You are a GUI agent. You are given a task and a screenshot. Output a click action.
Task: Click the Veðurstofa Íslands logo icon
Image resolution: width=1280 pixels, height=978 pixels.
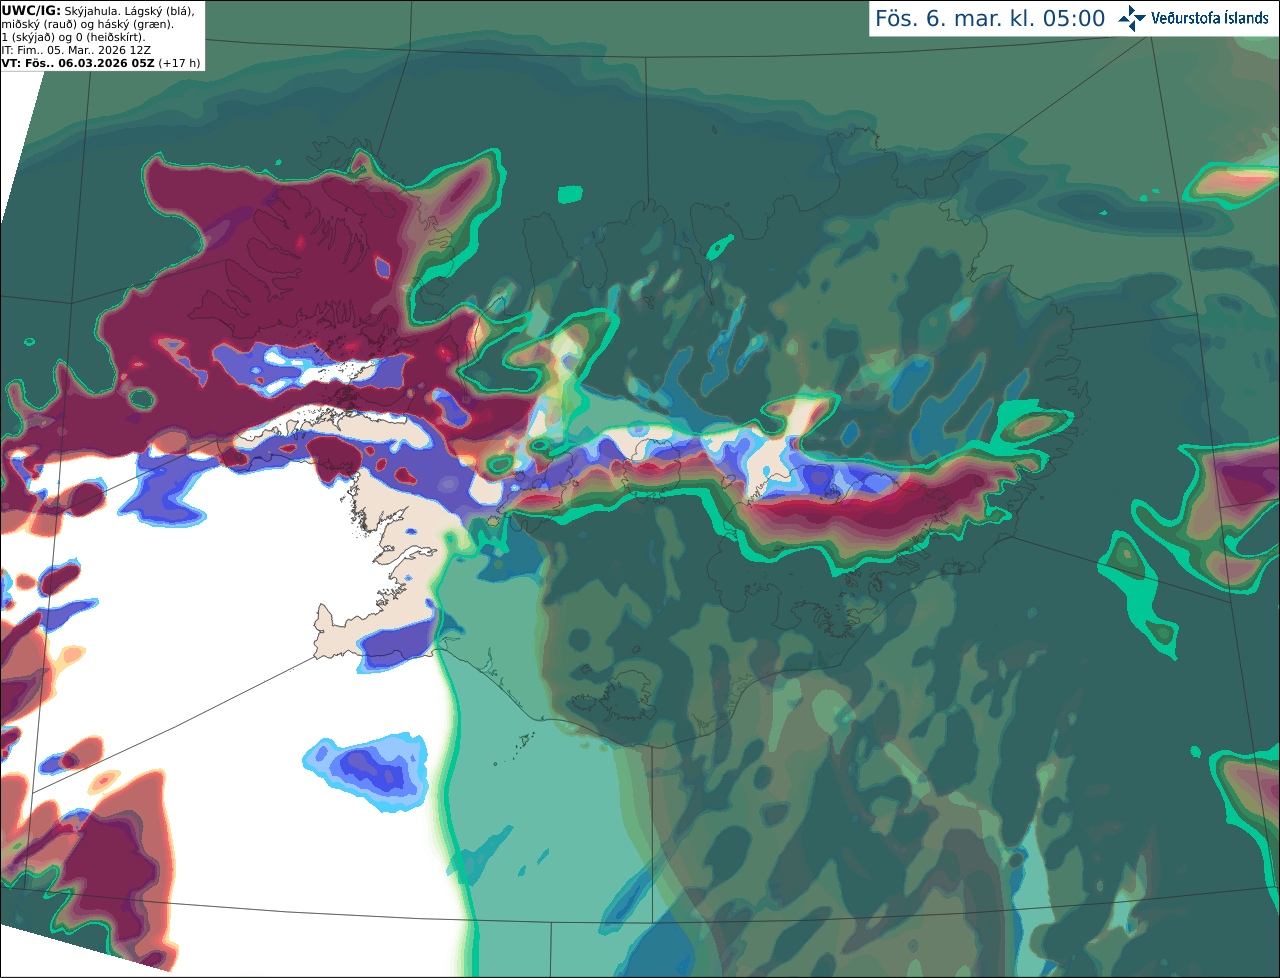(1132, 18)
